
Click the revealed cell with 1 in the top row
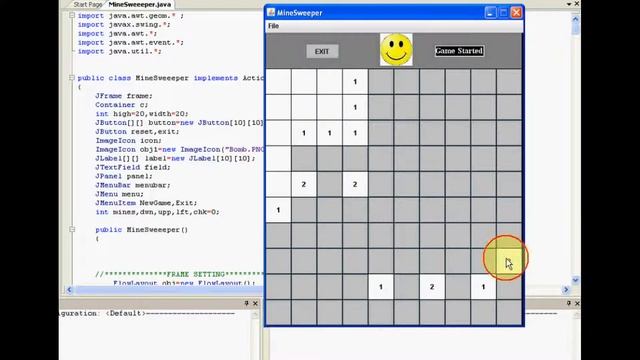[x=355, y=82]
